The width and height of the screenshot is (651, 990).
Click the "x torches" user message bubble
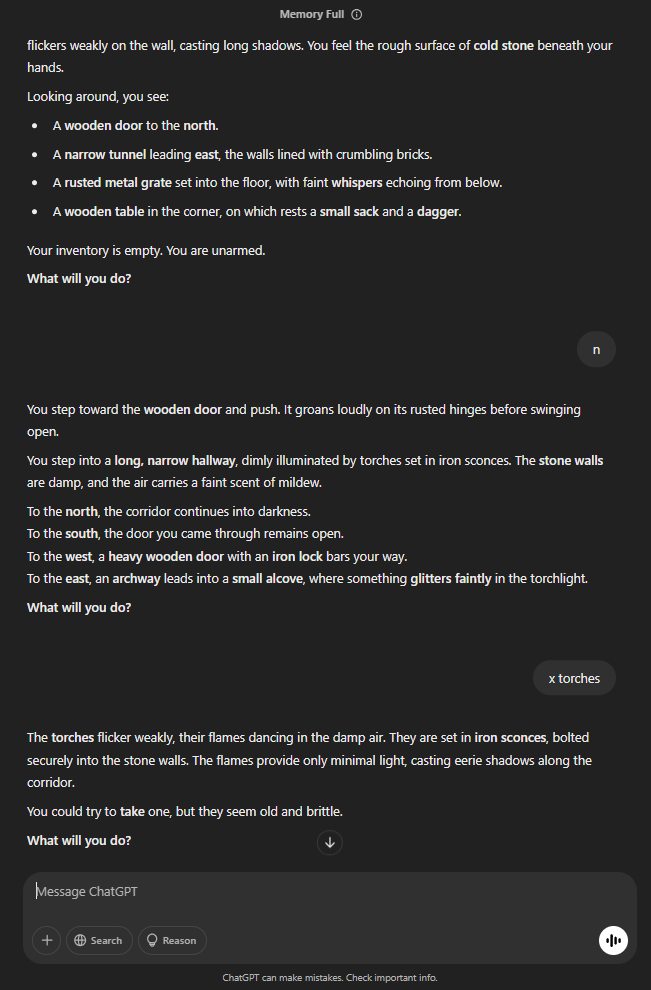pos(574,678)
